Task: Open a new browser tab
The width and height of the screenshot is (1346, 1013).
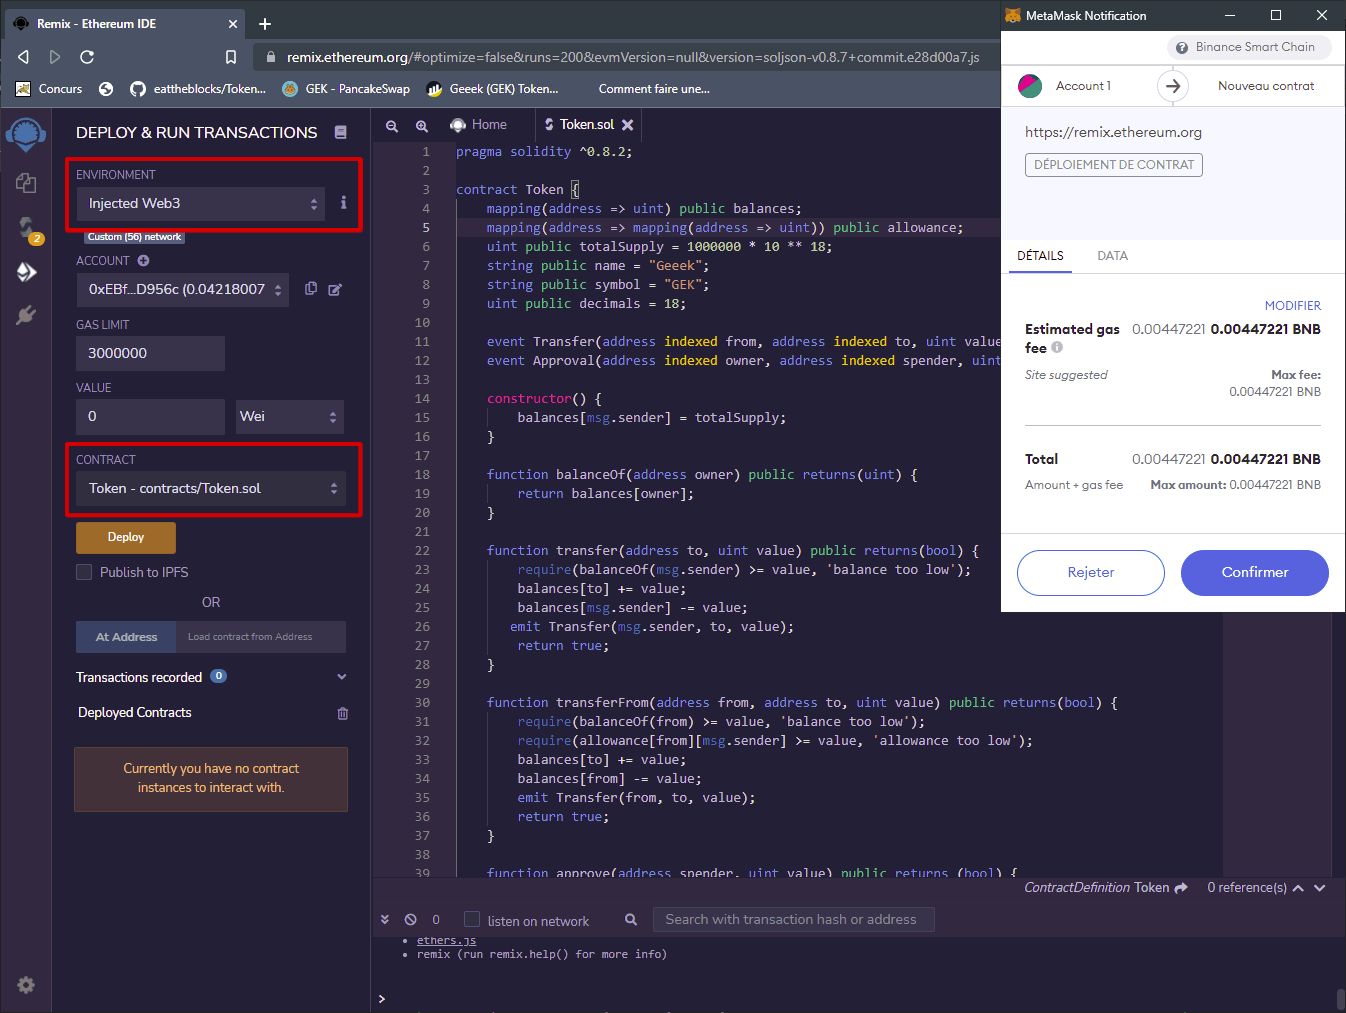Action: tap(265, 23)
